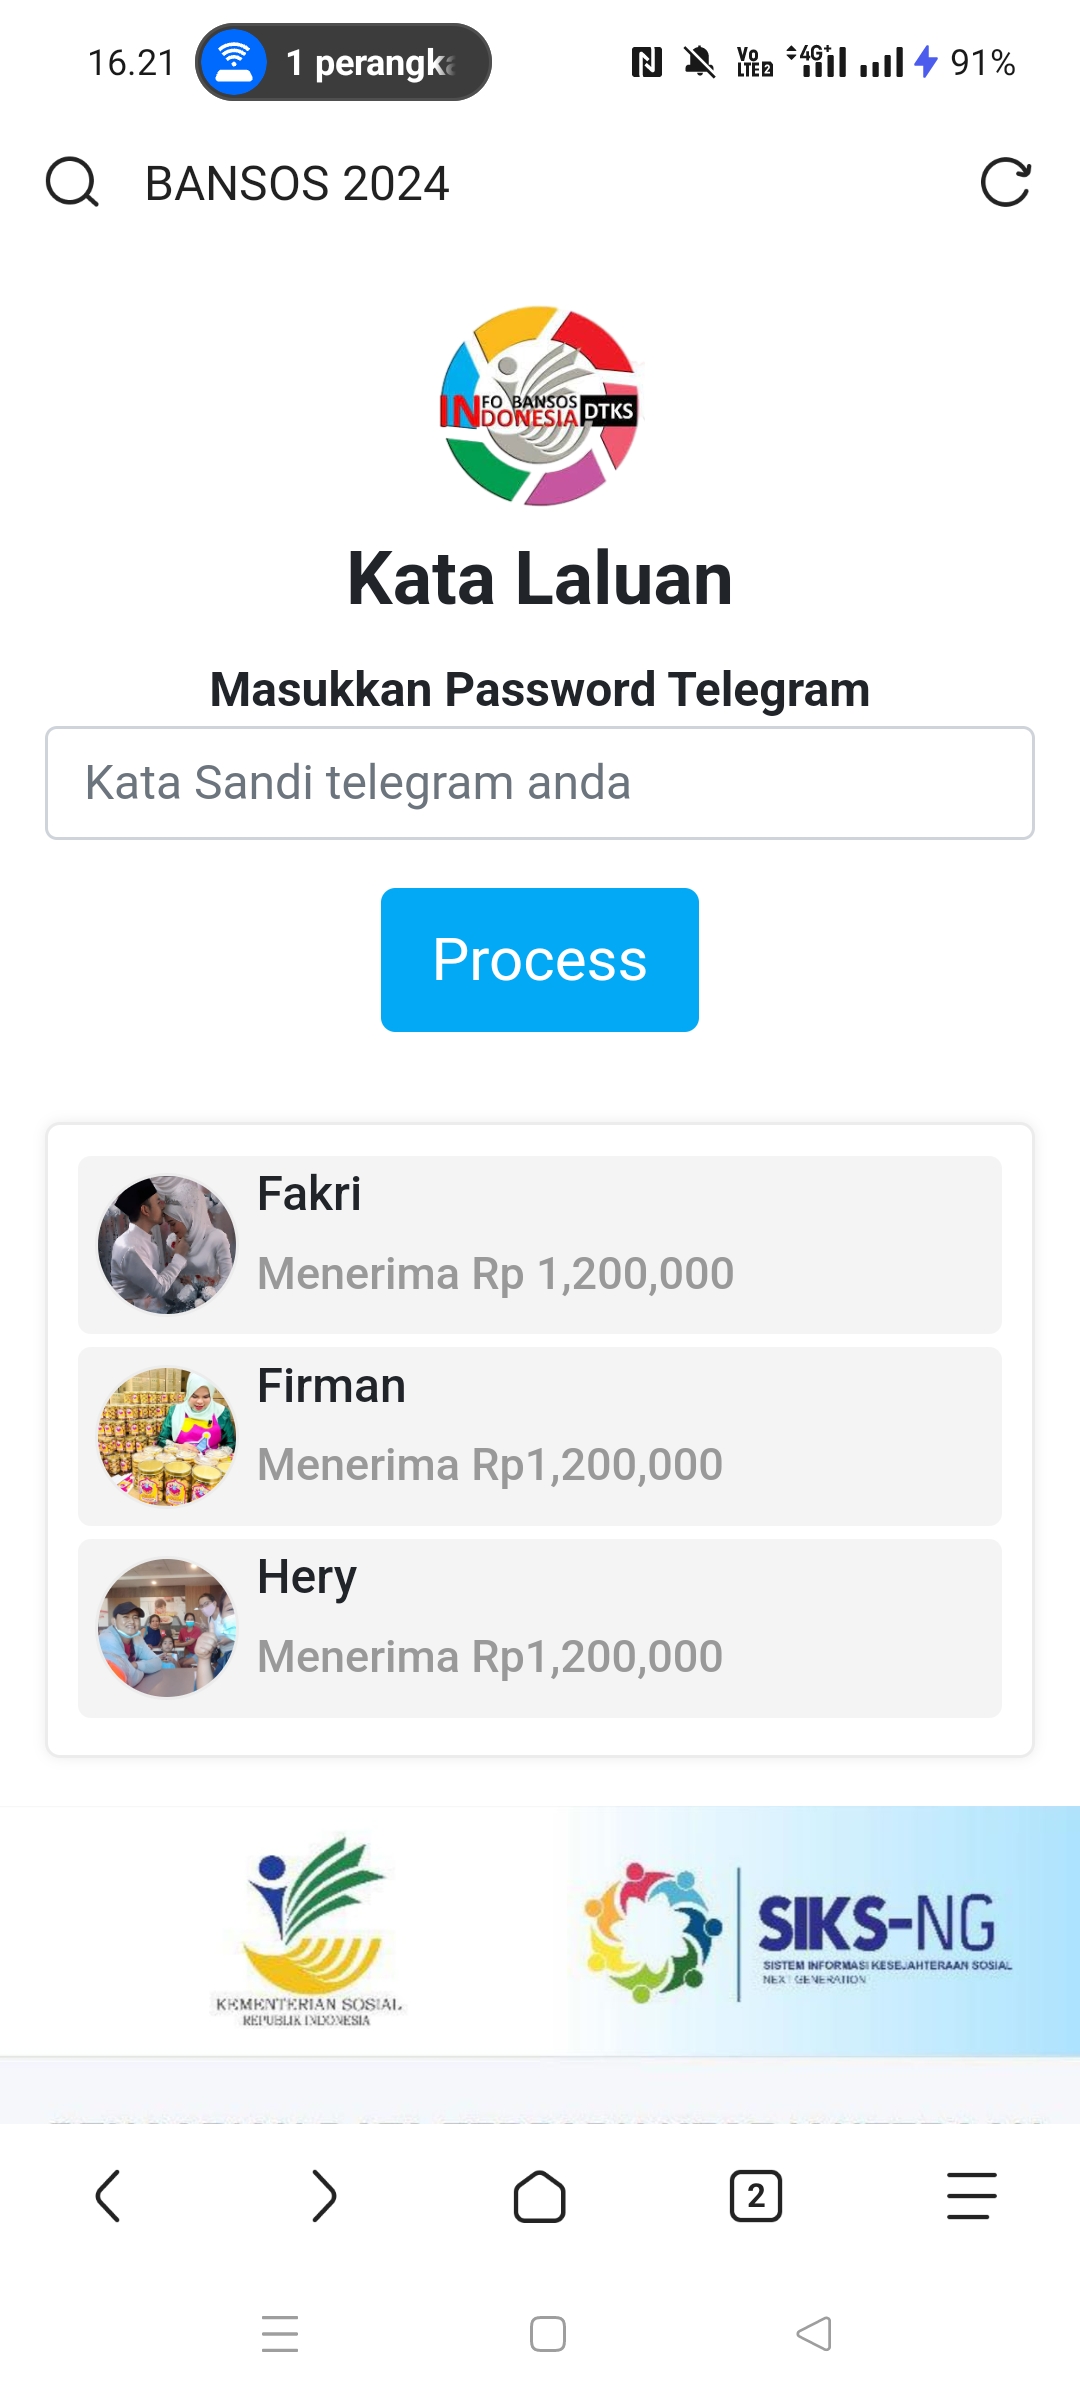The width and height of the screenshot is (1080, 2400).
Task: Tap the NFC status icon
Action: coord(645,61)
